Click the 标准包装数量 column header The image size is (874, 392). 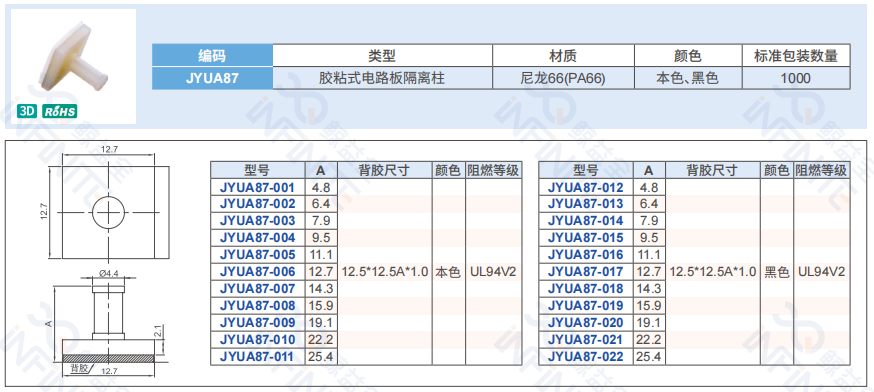[796, 55]
